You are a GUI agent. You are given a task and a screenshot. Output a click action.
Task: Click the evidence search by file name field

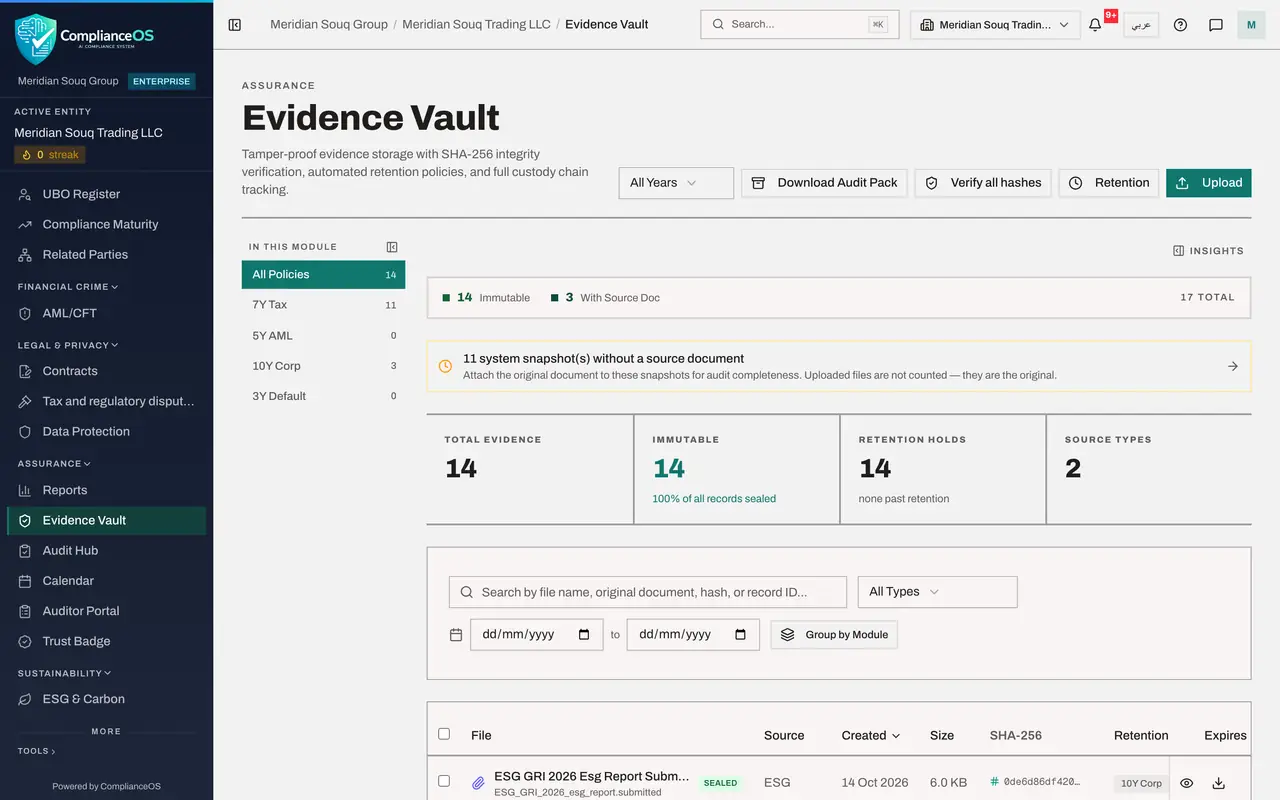coord(648,592)
